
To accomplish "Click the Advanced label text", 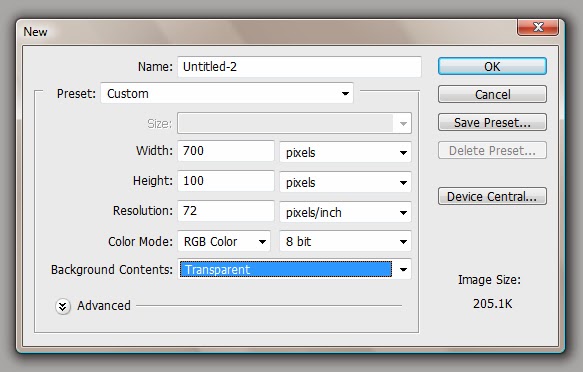I will tap(104, 305).
